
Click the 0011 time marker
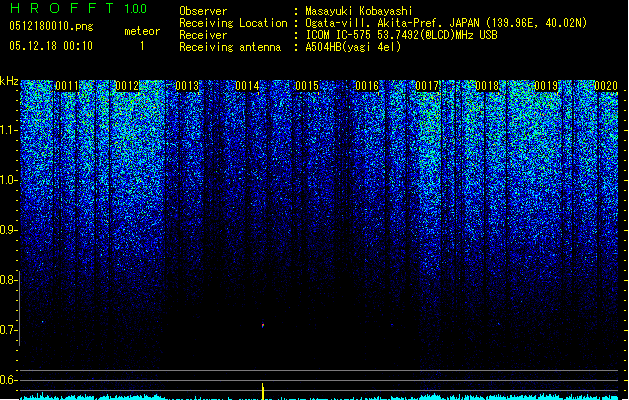coord(67,86)
